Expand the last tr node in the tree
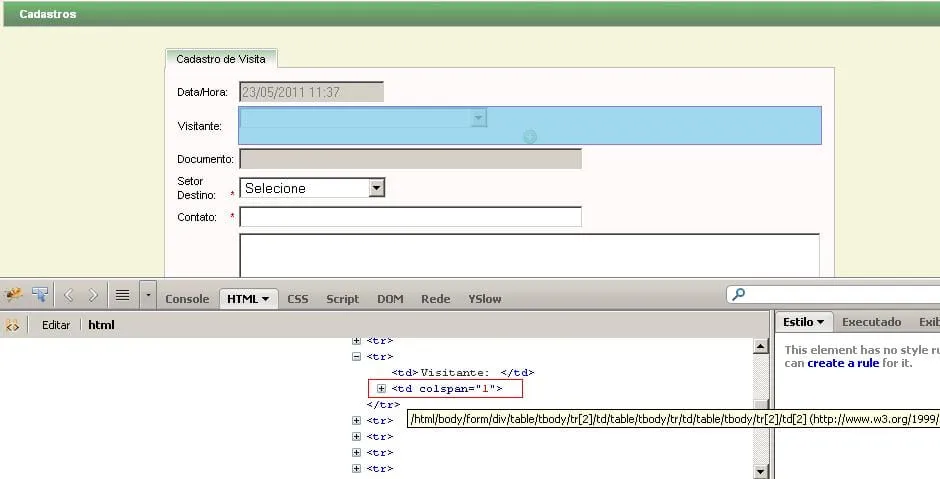The height and width of the screenshot is (479, 940). [x=356, y=469]
